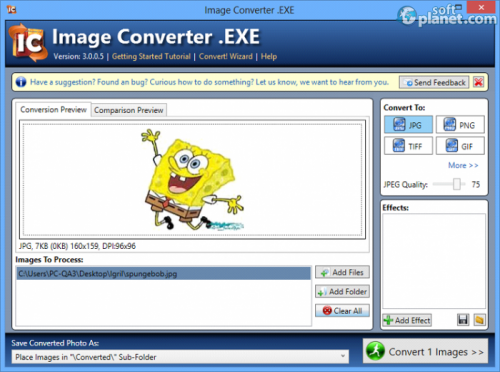The width and height of the screenshot is (500, 372).
Task: Click the Add Folder button
Action: [342, 292]
